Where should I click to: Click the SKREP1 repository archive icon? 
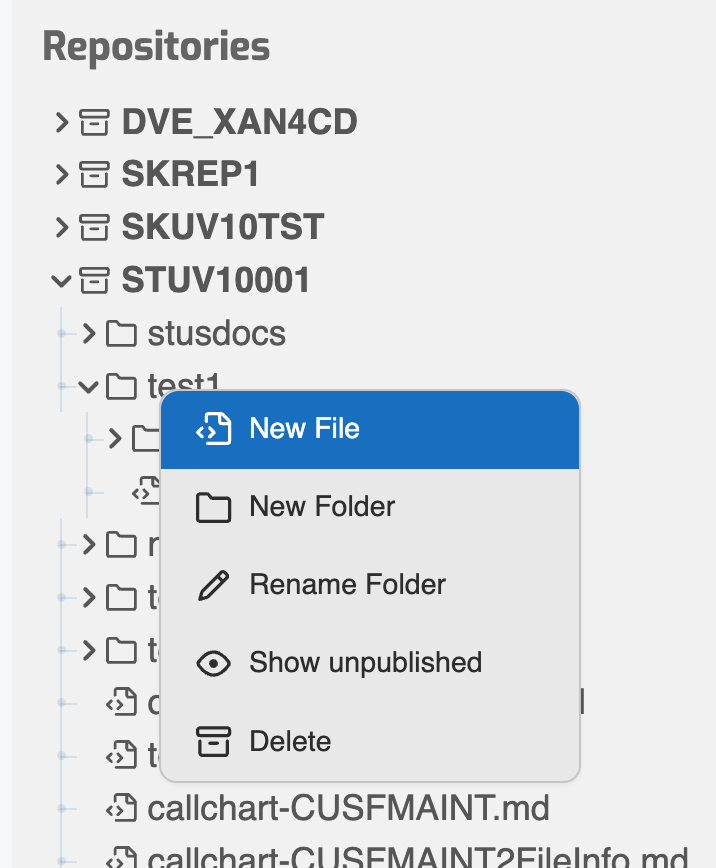coord(95,175)
